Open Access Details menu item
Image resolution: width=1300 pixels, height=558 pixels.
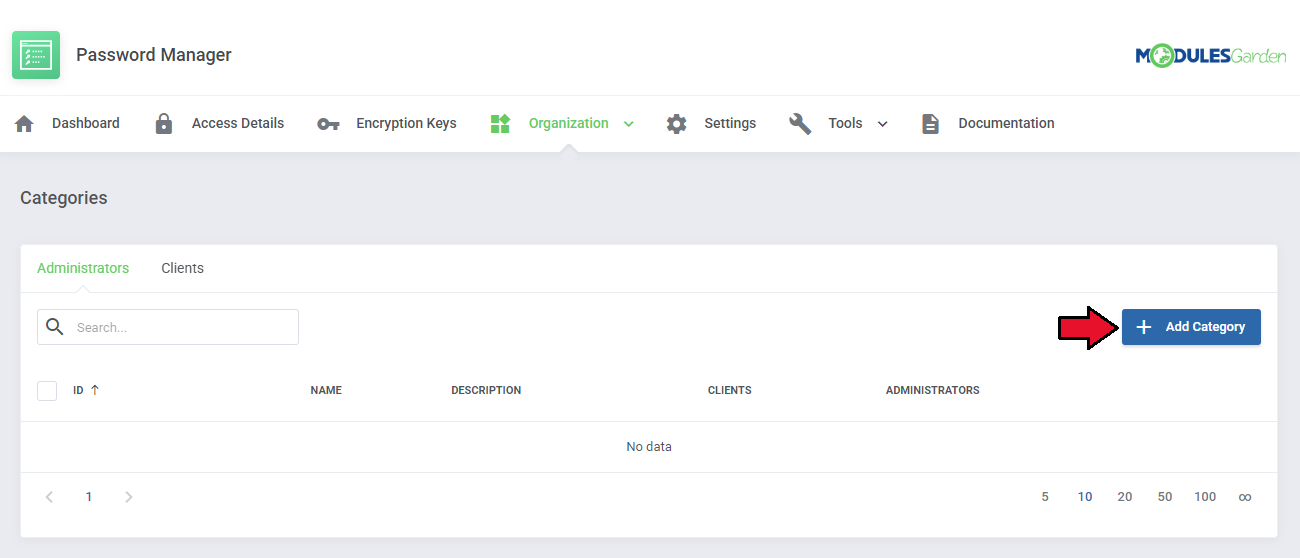coord(238,123)
